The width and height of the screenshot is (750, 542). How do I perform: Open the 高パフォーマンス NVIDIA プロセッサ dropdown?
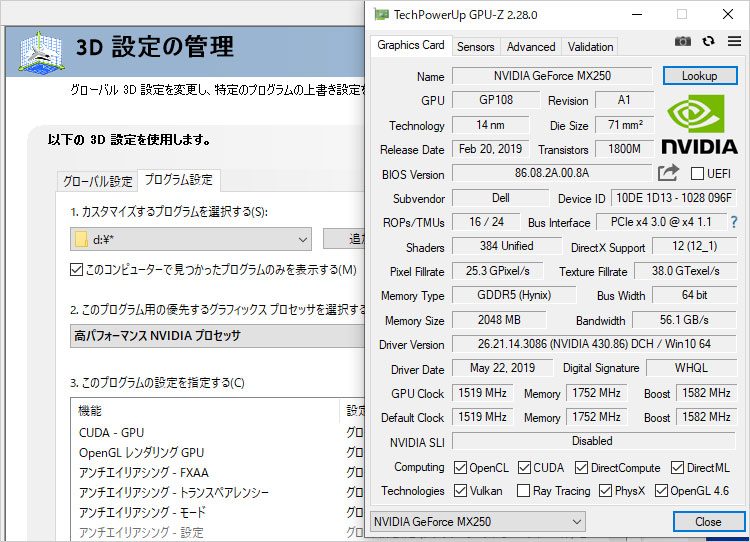click(x=218, y=336)
